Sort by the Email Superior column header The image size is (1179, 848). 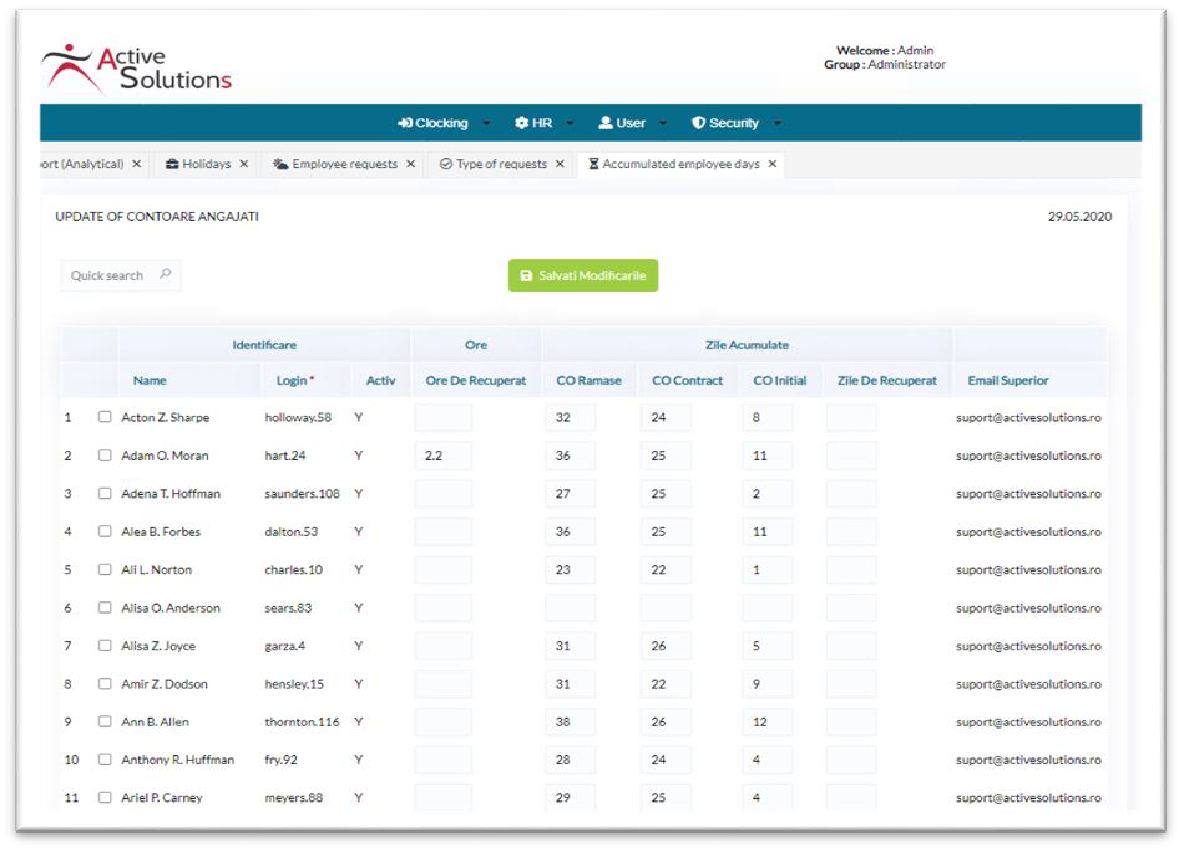1008,380
